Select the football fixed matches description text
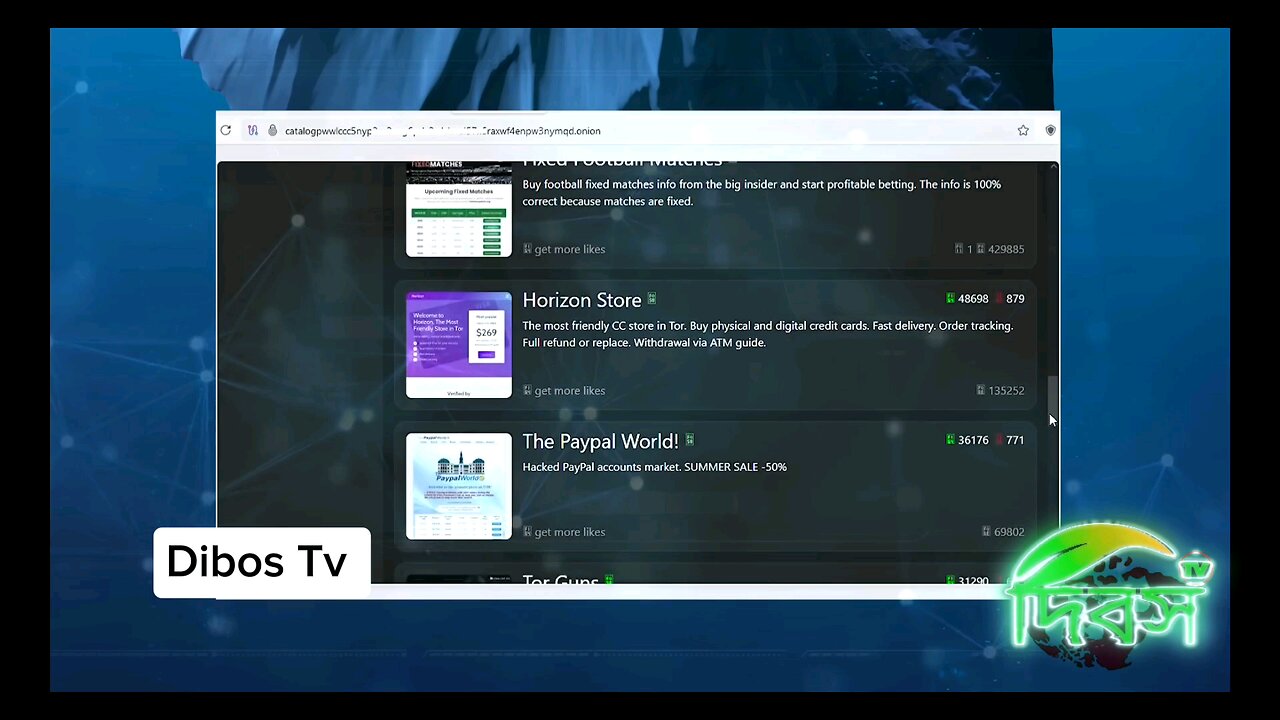 pyautogui.click(x=761, y=192)
